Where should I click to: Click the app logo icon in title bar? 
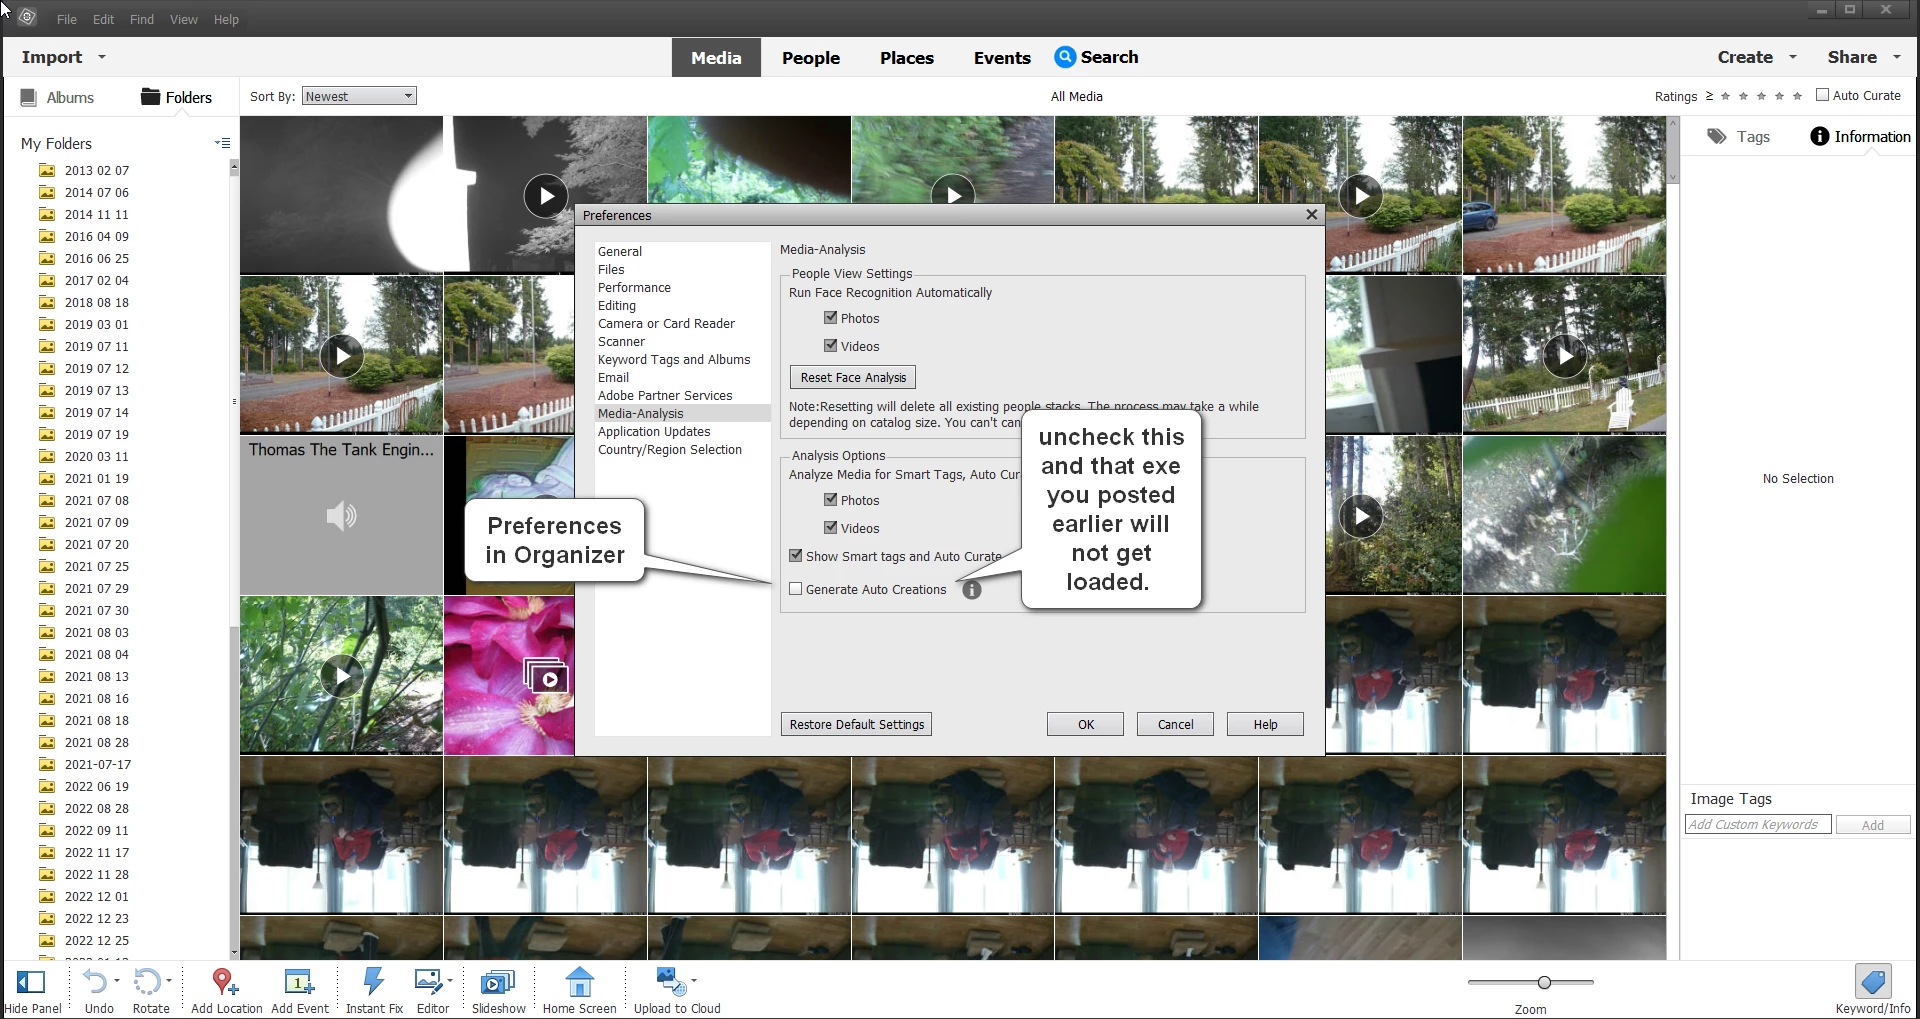[27, 17]
